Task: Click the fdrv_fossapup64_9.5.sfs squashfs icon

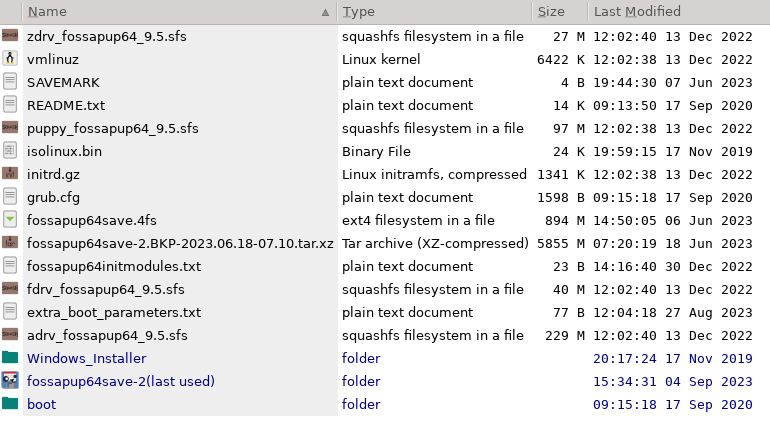Action: click(x=10, y=289)
